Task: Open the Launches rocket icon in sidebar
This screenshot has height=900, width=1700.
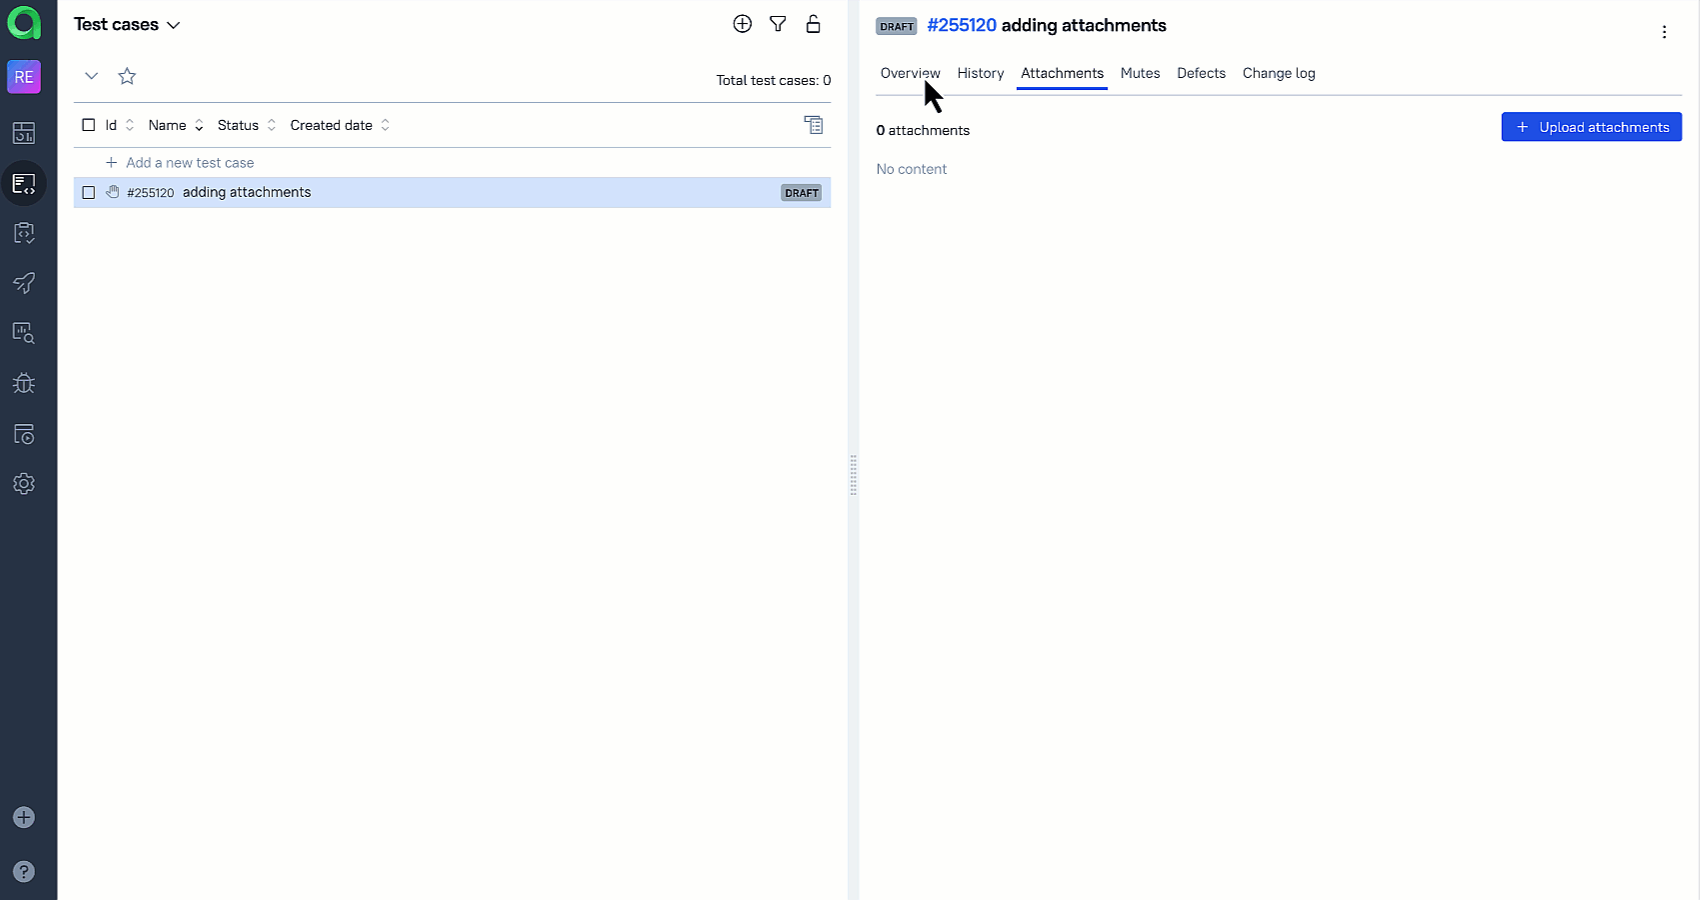Action: pos(24,283)
